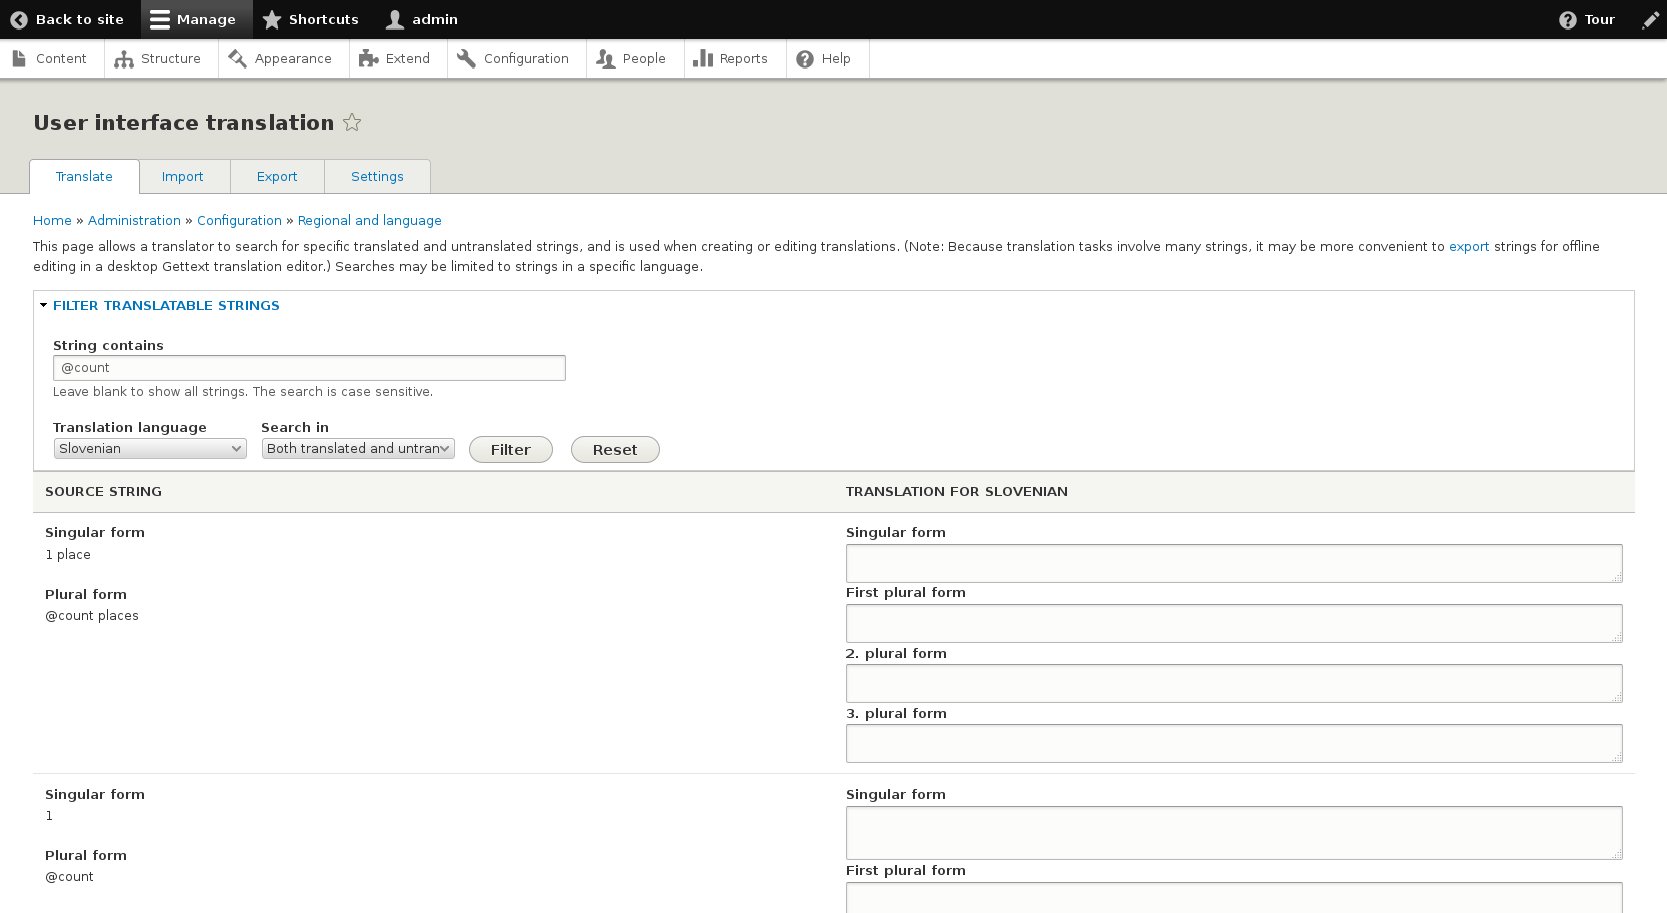Click the Configuration wrench icon

pos(465,58)
